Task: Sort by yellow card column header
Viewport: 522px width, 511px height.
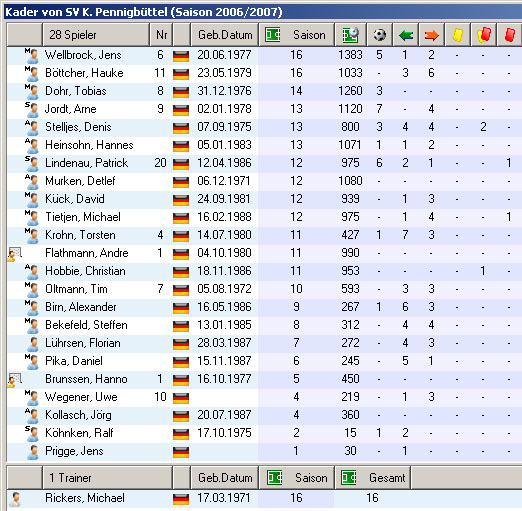Action: pos(457,35)
